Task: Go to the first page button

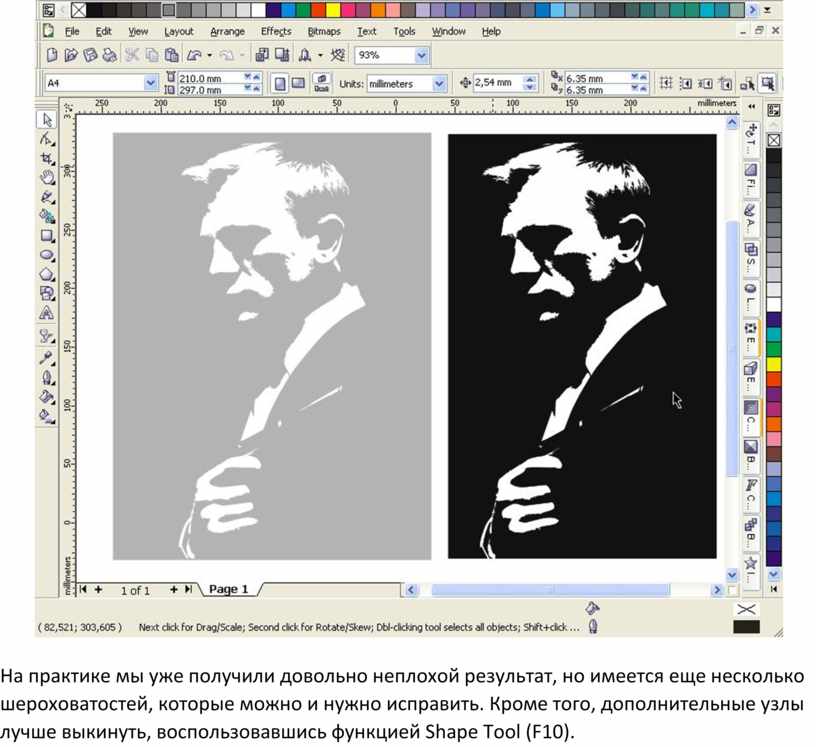Action: (83, 589)
